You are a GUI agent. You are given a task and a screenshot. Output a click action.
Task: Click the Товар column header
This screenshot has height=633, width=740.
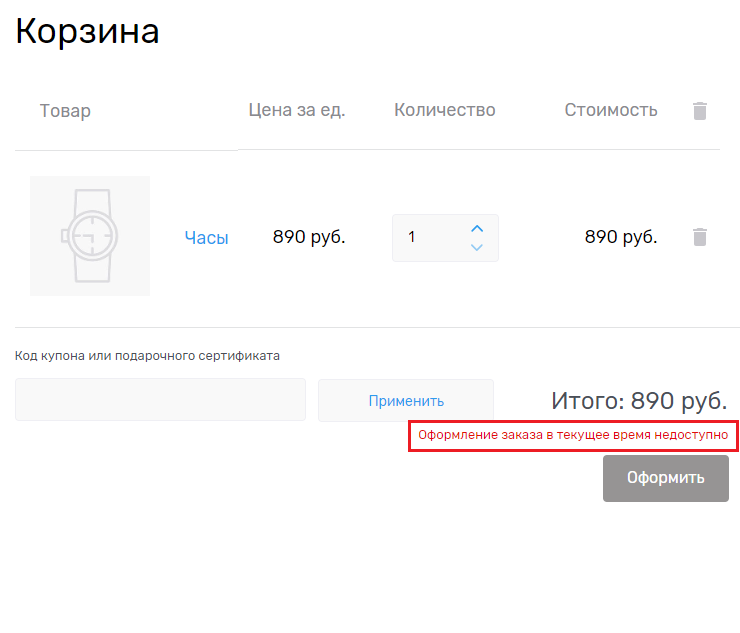coord(65,111)
